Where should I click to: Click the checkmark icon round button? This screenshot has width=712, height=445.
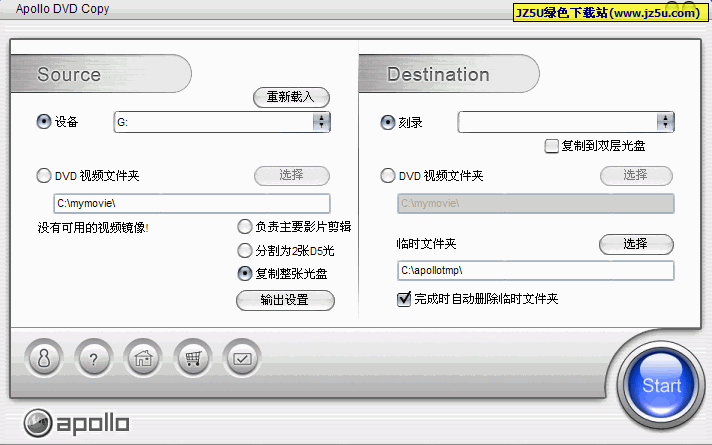(242, 358)
